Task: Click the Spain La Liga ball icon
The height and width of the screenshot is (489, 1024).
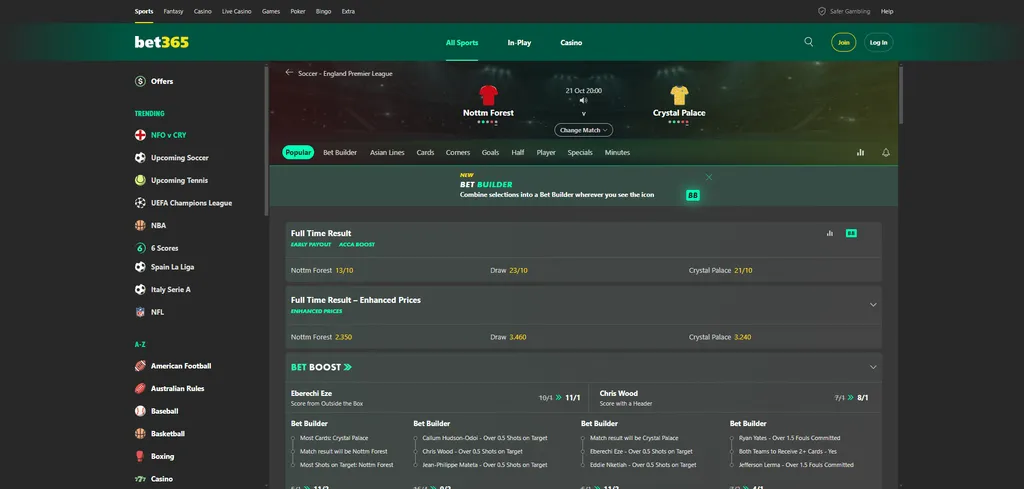Action: click(140, 267)
